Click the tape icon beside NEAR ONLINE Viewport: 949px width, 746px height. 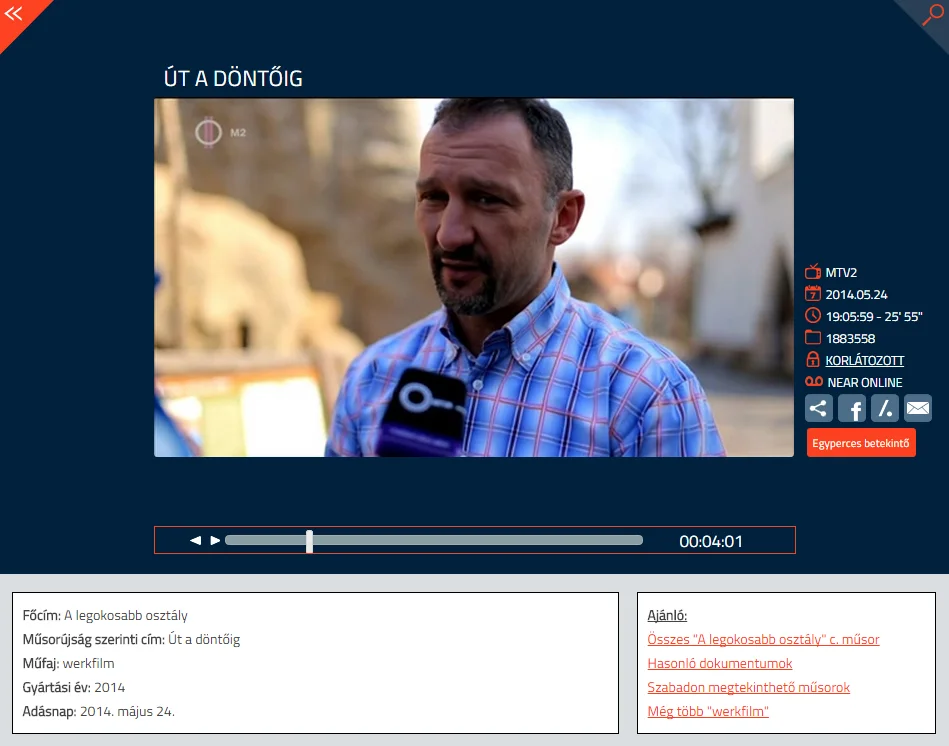point(813,382)
